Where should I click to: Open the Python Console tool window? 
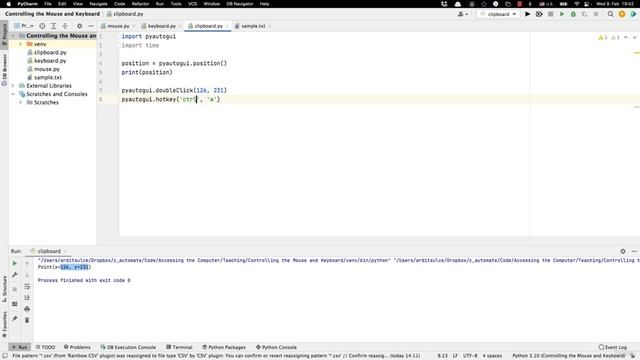tap(276, 347)
